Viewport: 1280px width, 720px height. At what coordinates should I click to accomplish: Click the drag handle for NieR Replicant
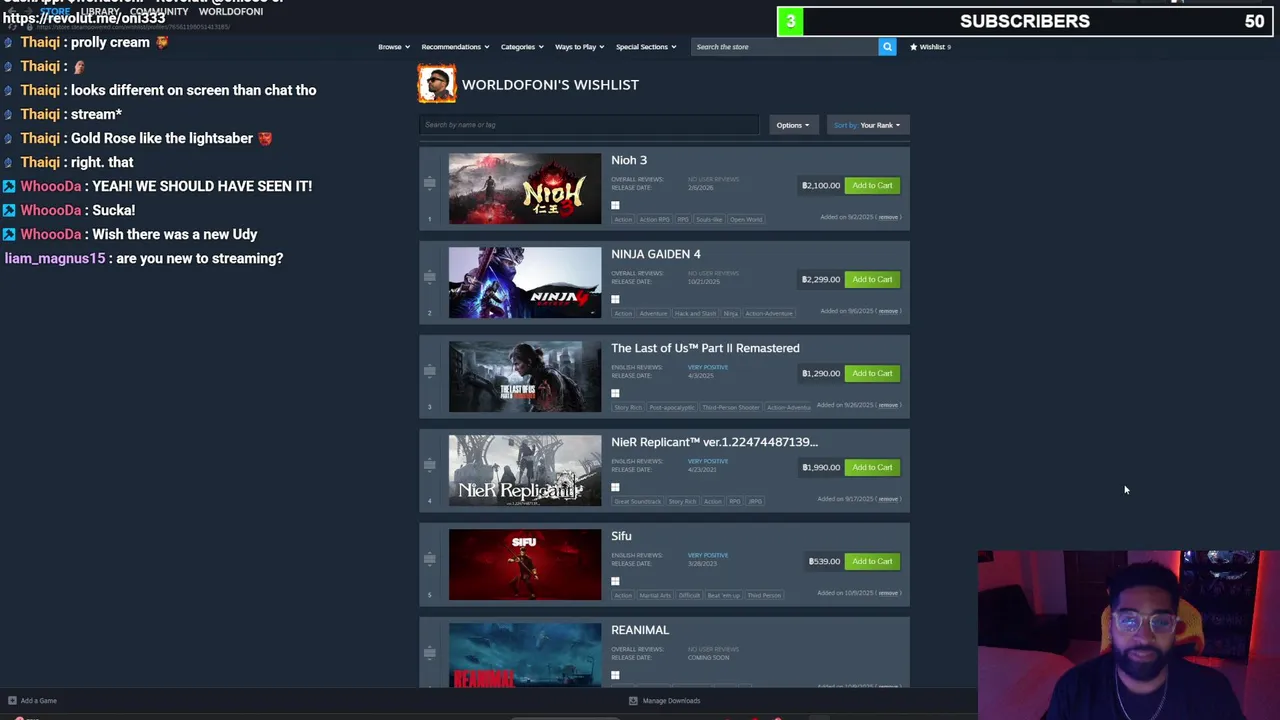[429, 465]
